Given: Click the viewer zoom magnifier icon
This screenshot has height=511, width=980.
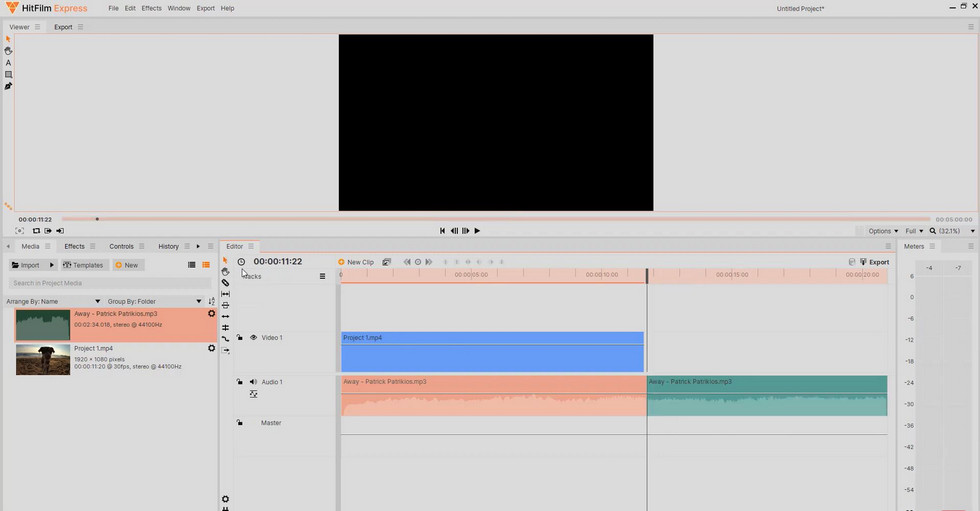Looking at the screenshot, I should coord(932,231).
